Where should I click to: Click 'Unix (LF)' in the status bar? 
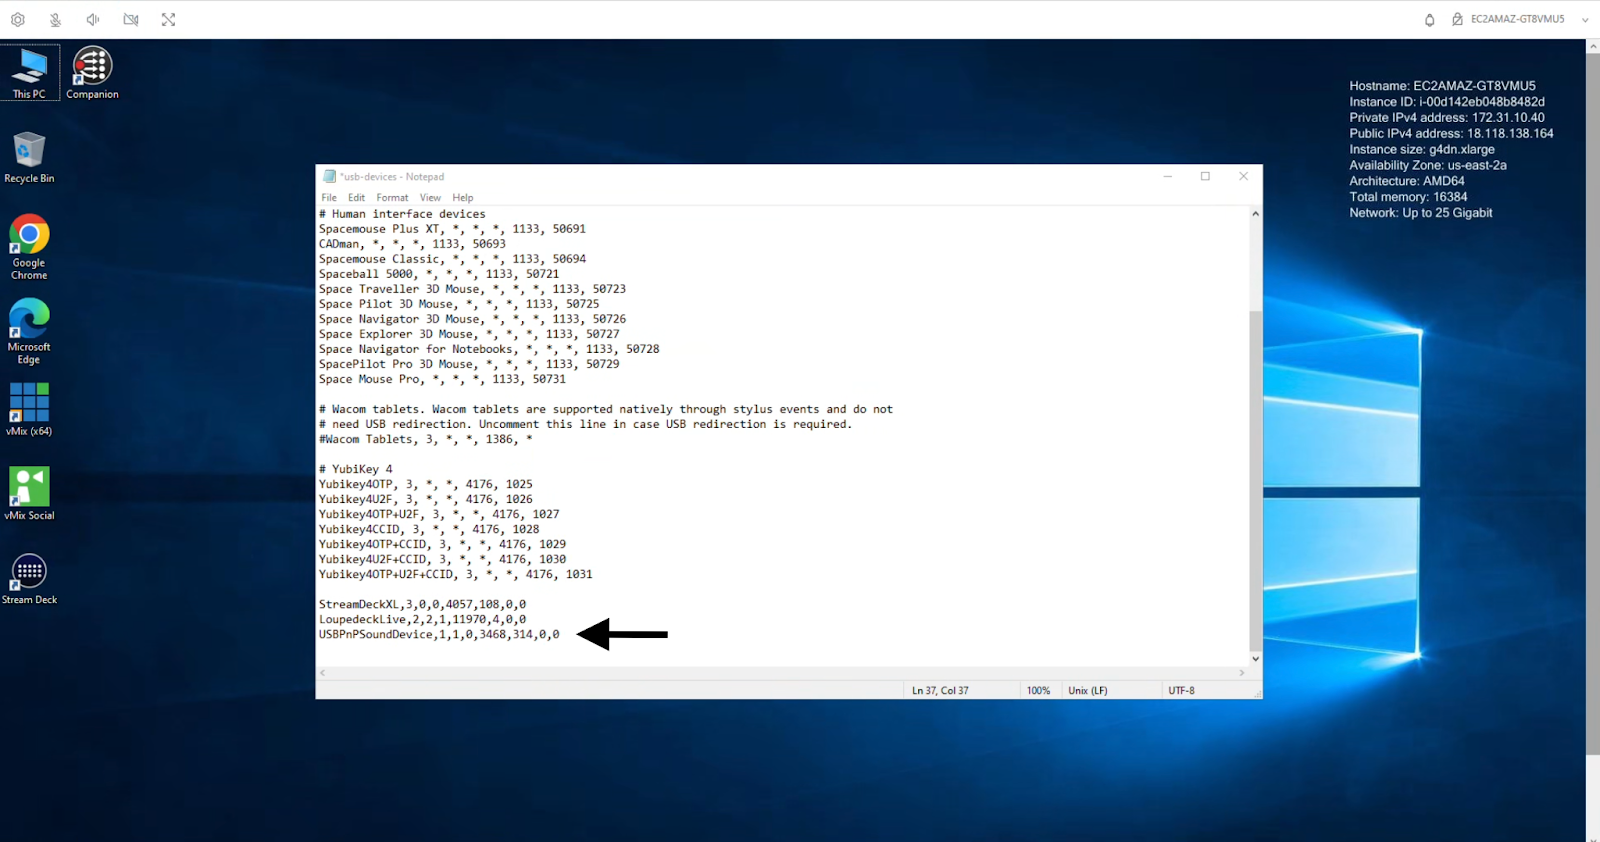tap(1088, 691)
